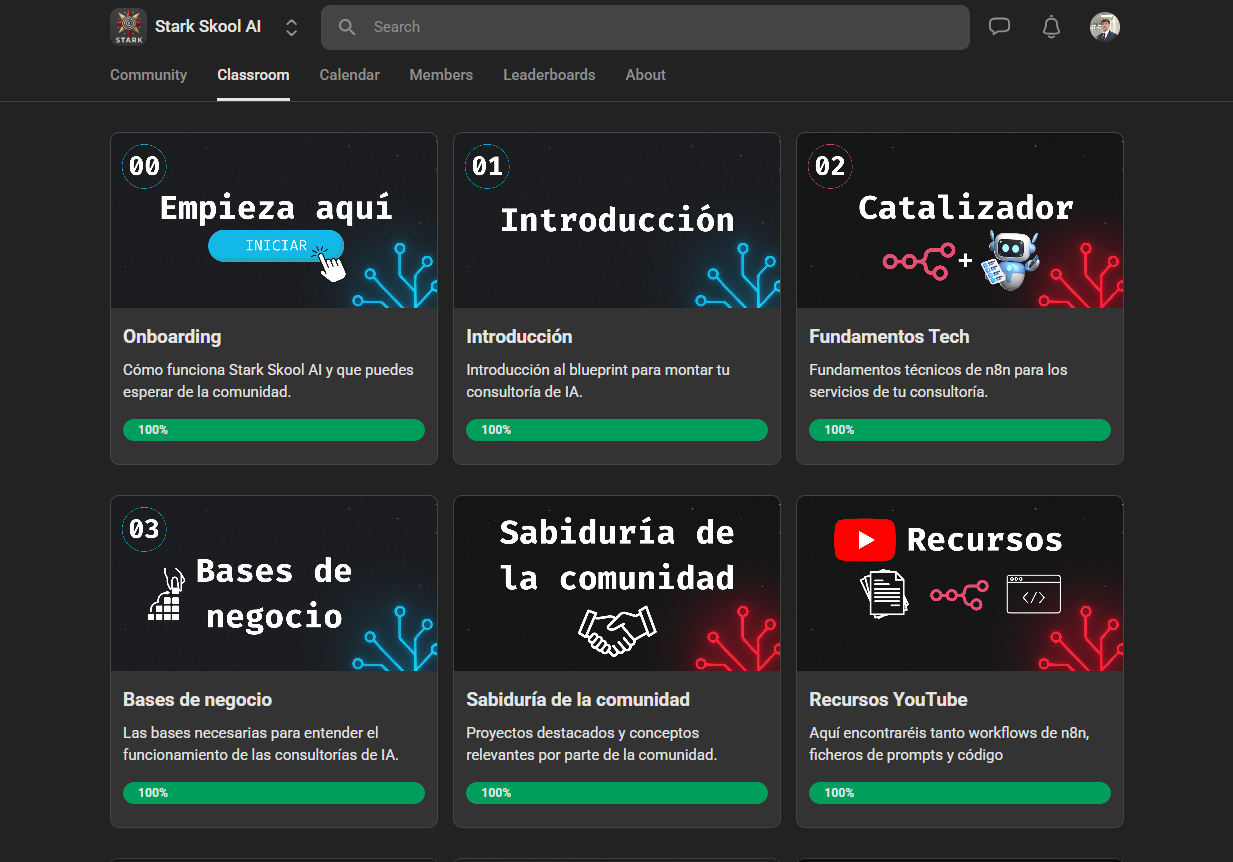
Task: Click the Stark Skool AI logo icon
Action: coord(128,27)
